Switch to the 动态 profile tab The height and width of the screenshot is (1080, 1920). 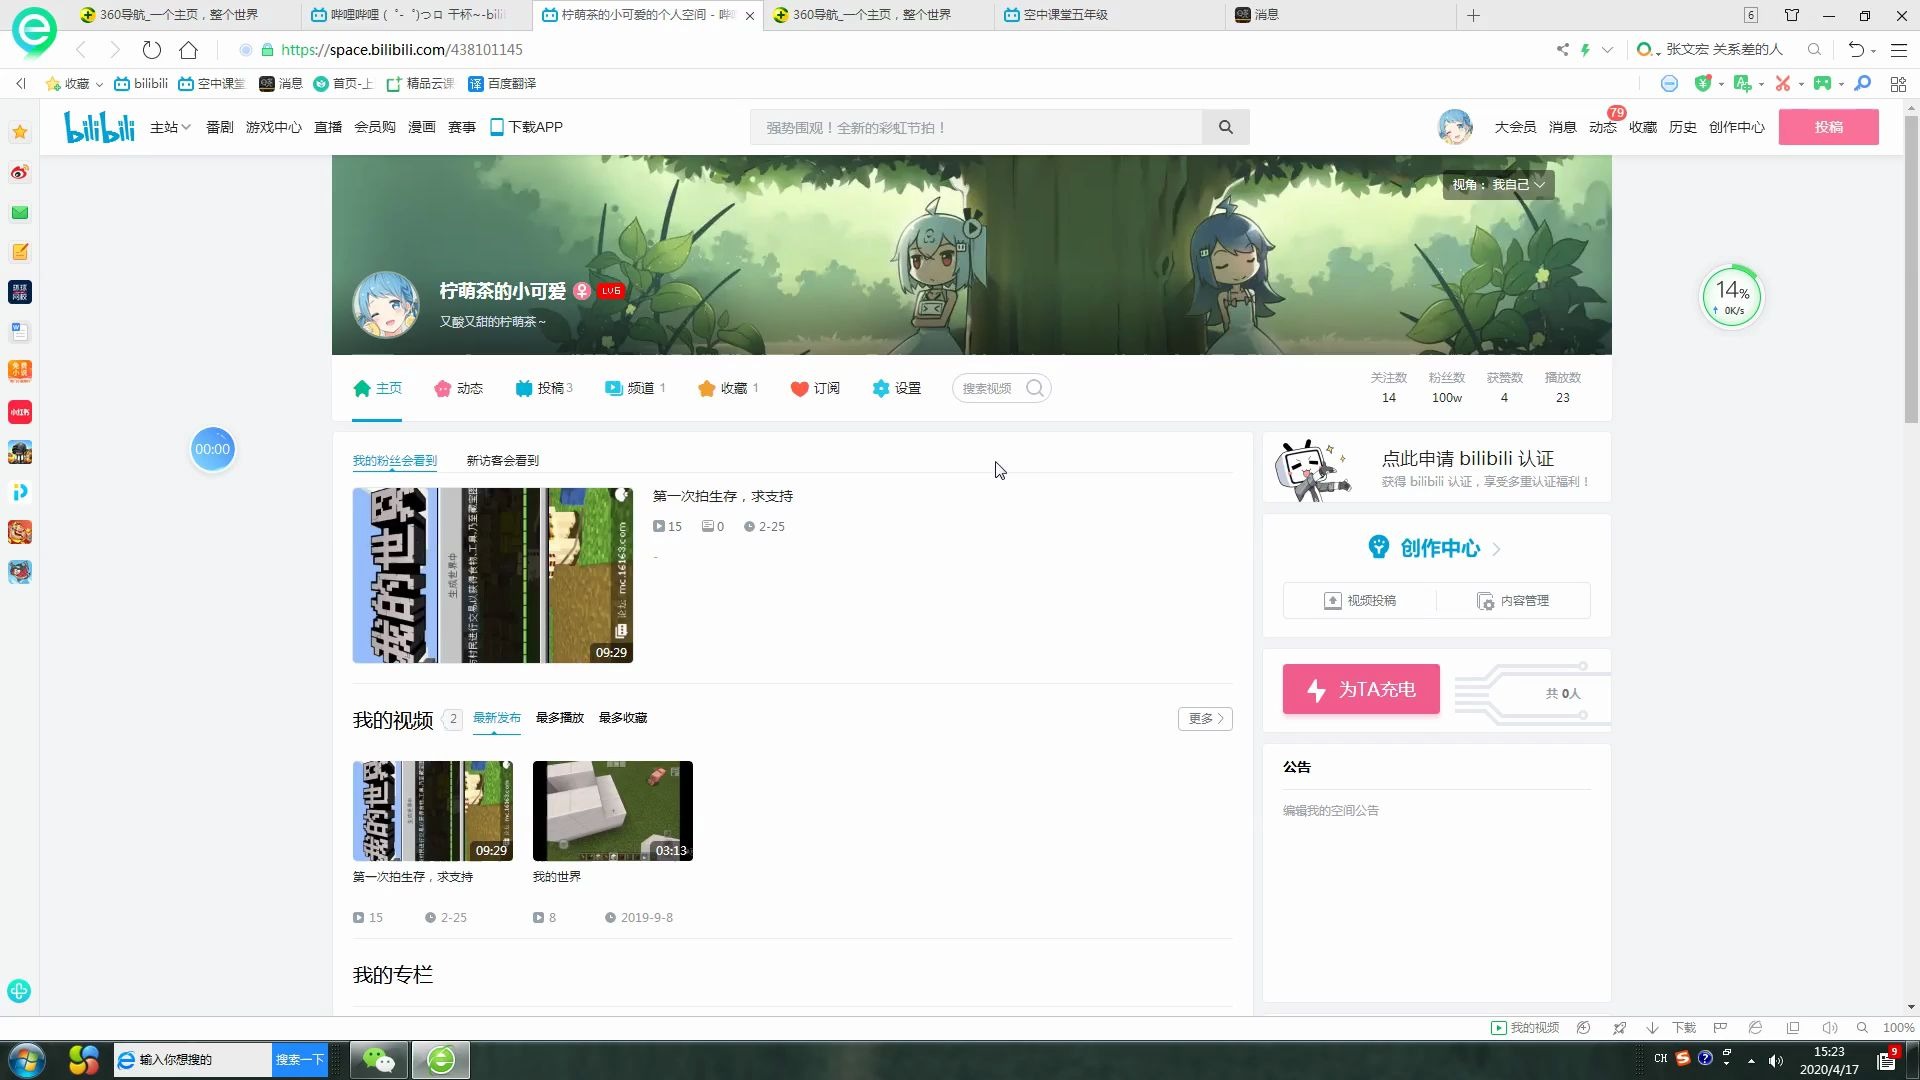(458, 388)
